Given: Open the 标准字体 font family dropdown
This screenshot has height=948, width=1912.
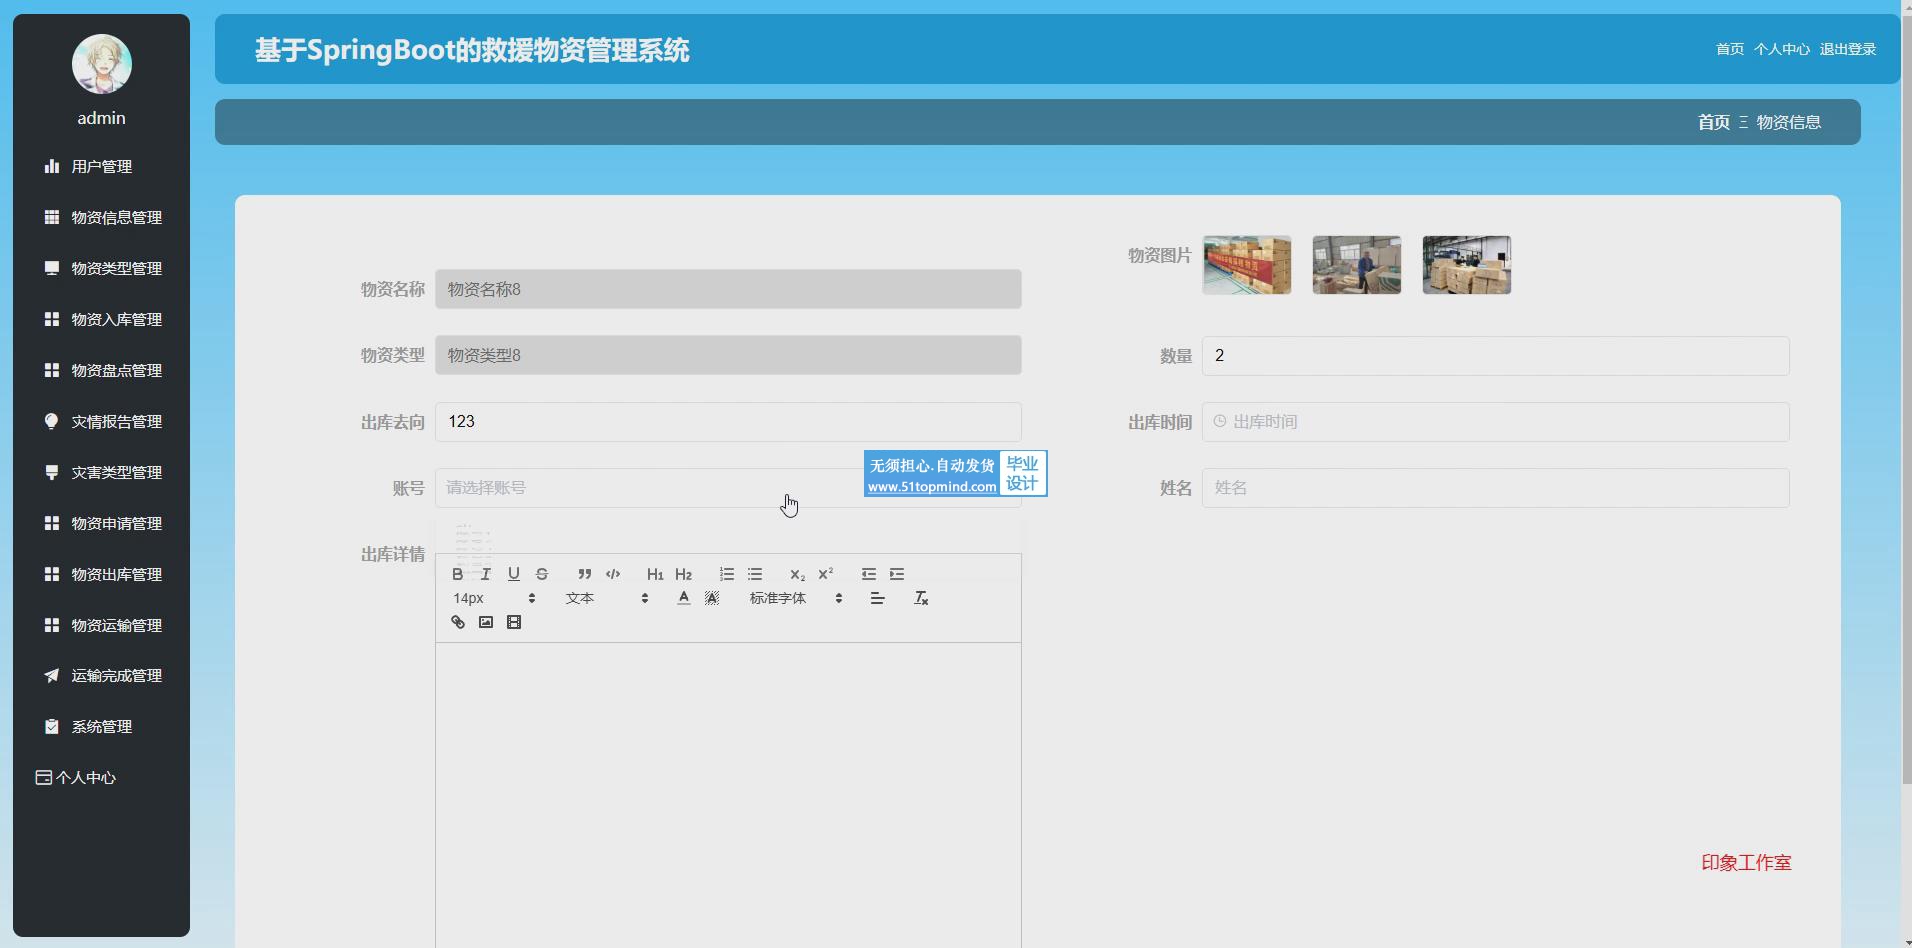Looking at the screenshot, I should [796, 598].
